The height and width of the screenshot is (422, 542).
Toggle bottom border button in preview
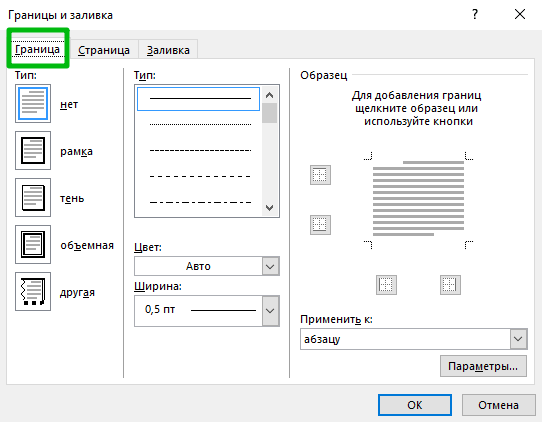[x=320, y=225]
